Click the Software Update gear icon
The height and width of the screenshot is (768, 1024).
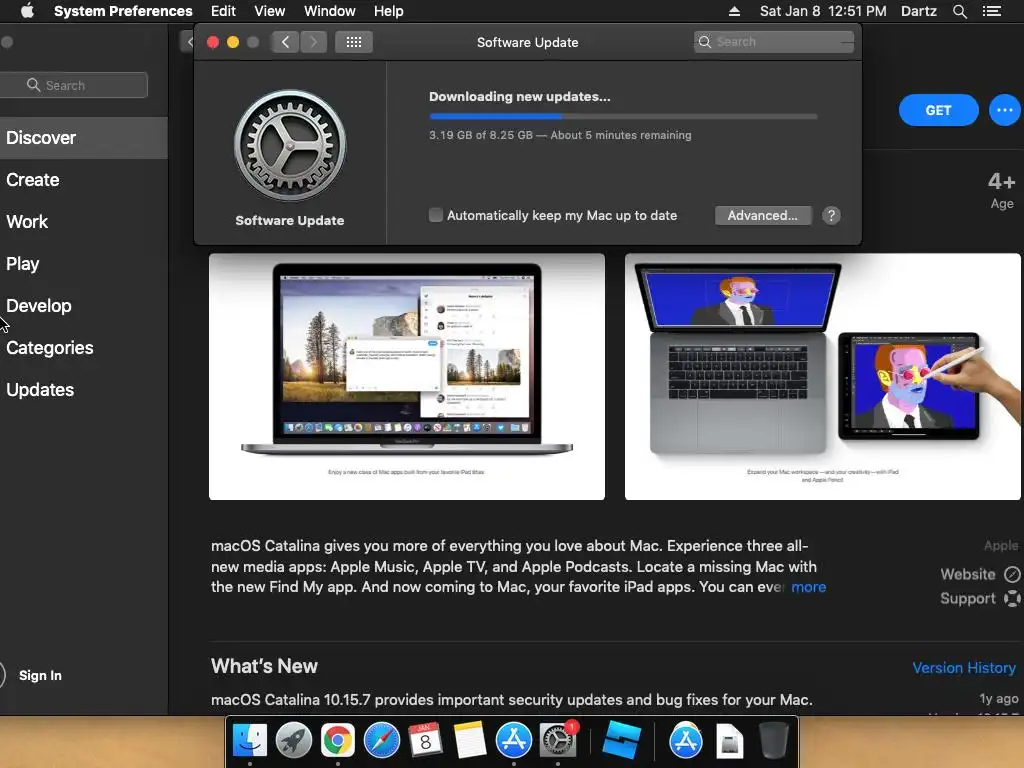coord(290,145)
